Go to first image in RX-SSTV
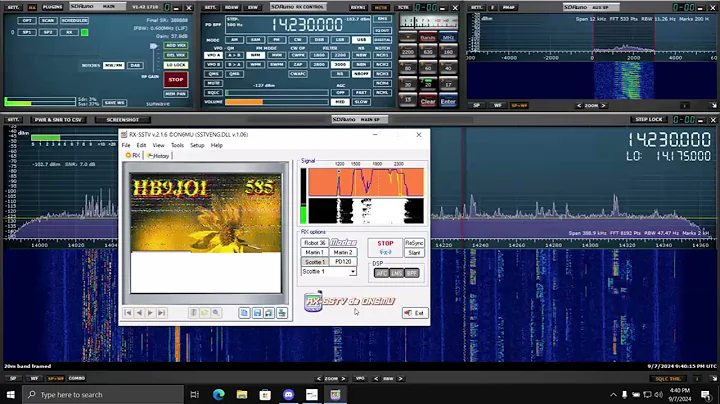The image size is (720, 404). point(128,313)
